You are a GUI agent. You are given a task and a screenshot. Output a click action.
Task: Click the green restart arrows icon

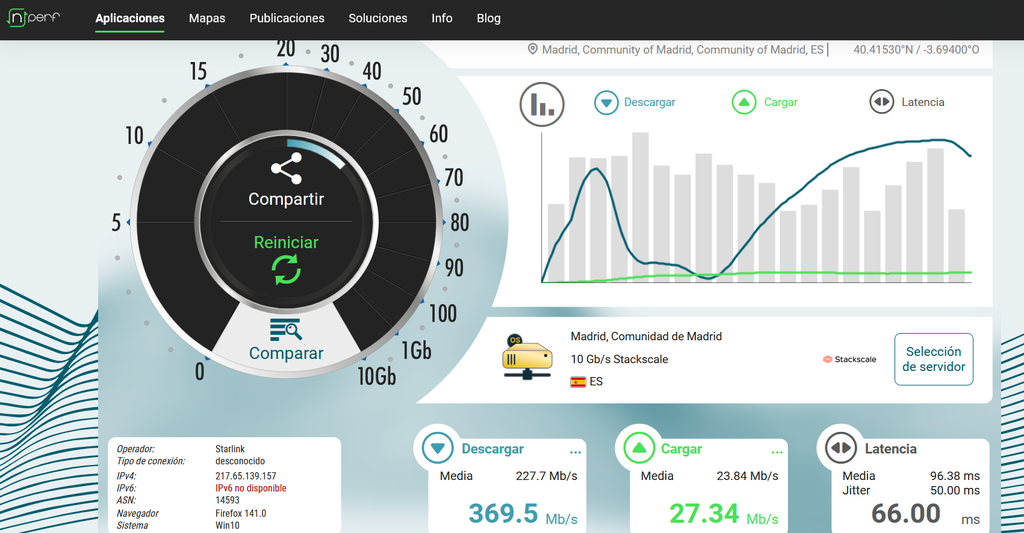point(286,268)
